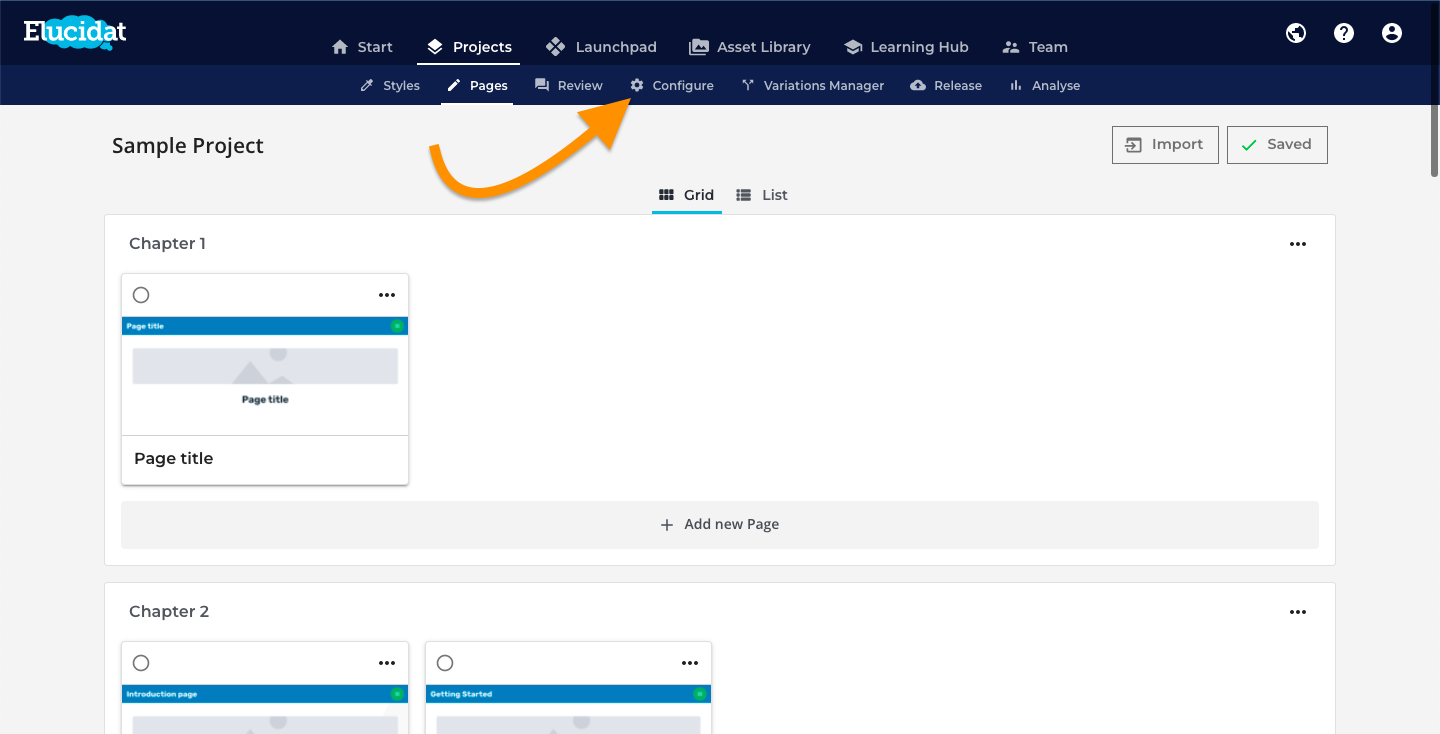Image resolution: width=1440 pixels, height=734 pixels.
Task: Click Add new Page in Chapter 1
Action: tap(720, 525)
